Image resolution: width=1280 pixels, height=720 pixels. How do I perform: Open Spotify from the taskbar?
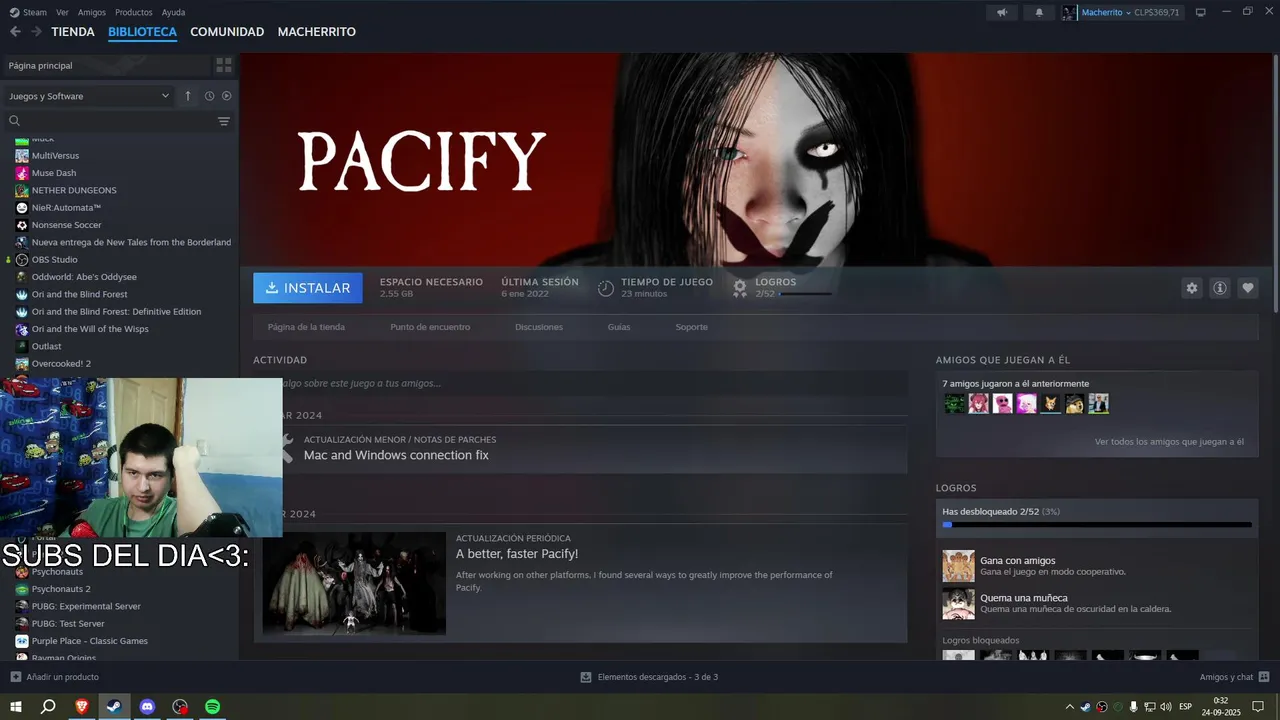(213, 706)
